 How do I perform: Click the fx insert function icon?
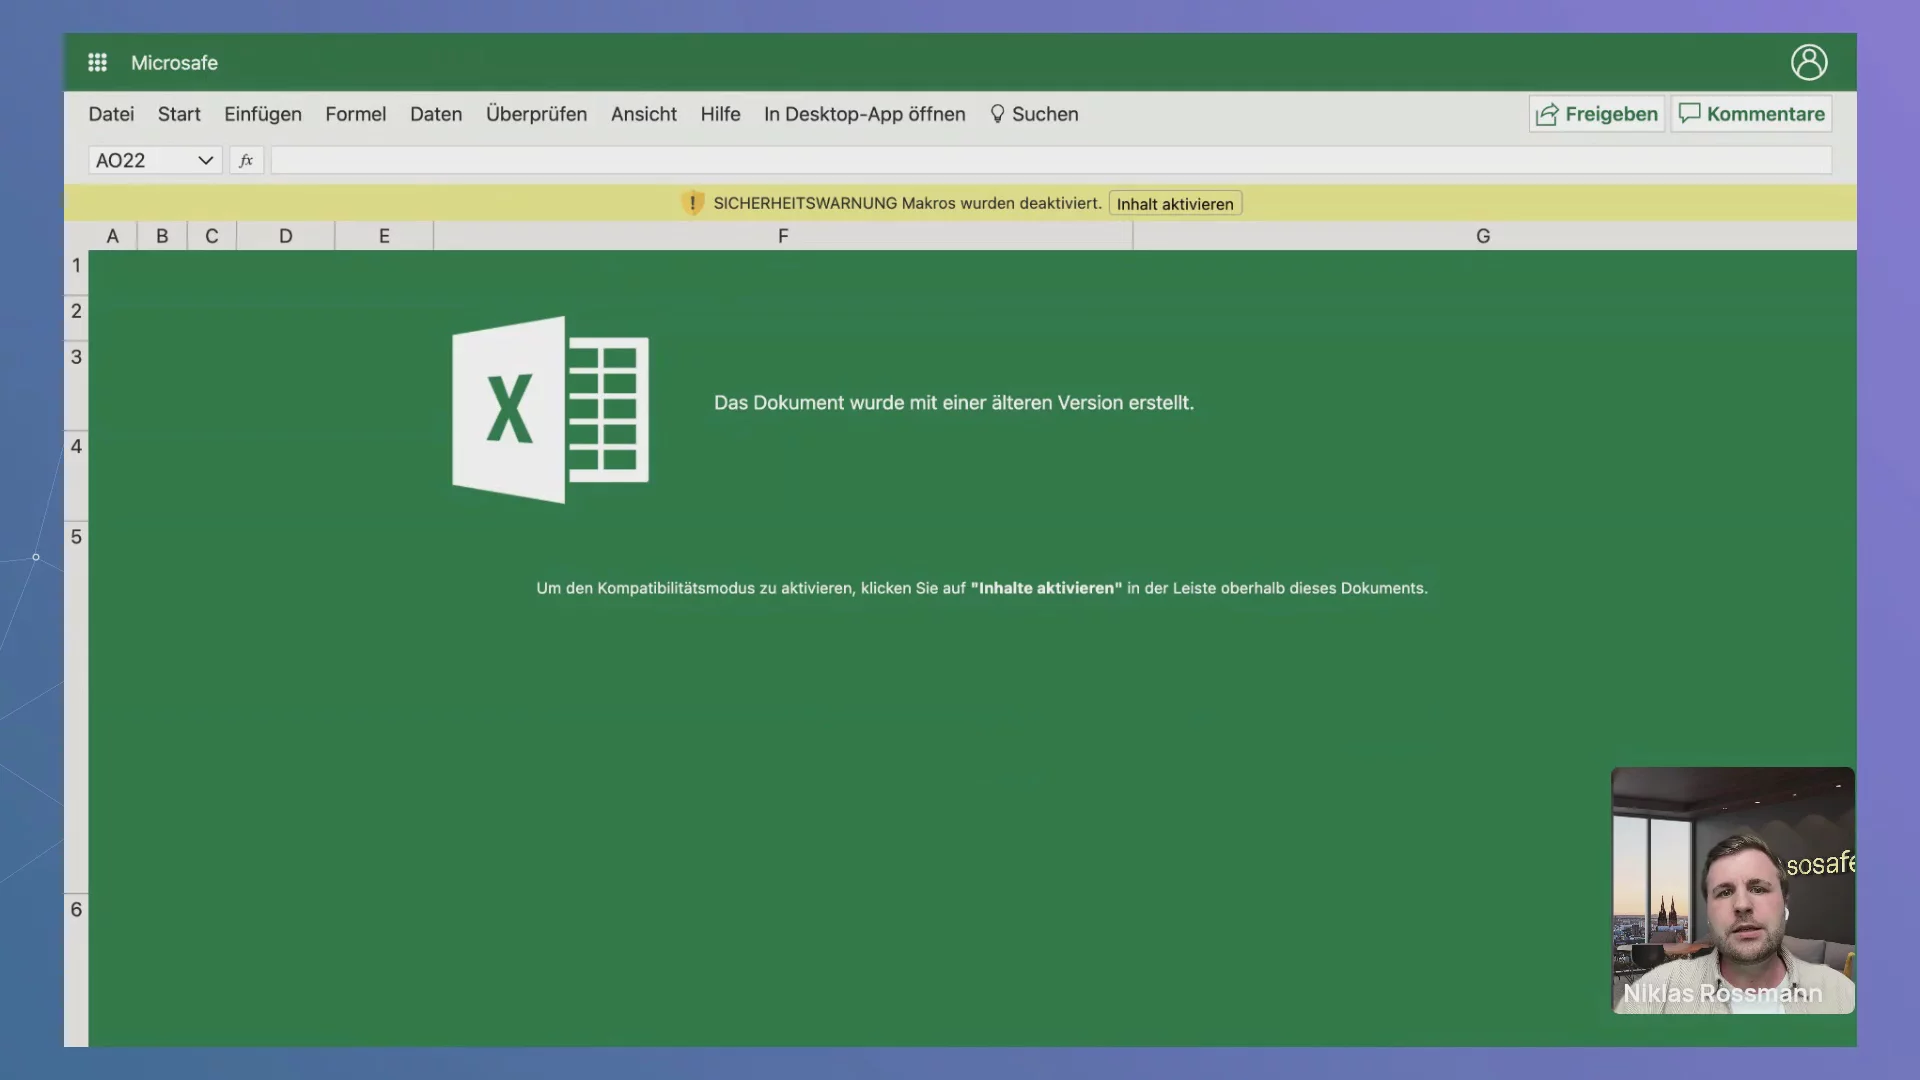[x=246, y=160]
